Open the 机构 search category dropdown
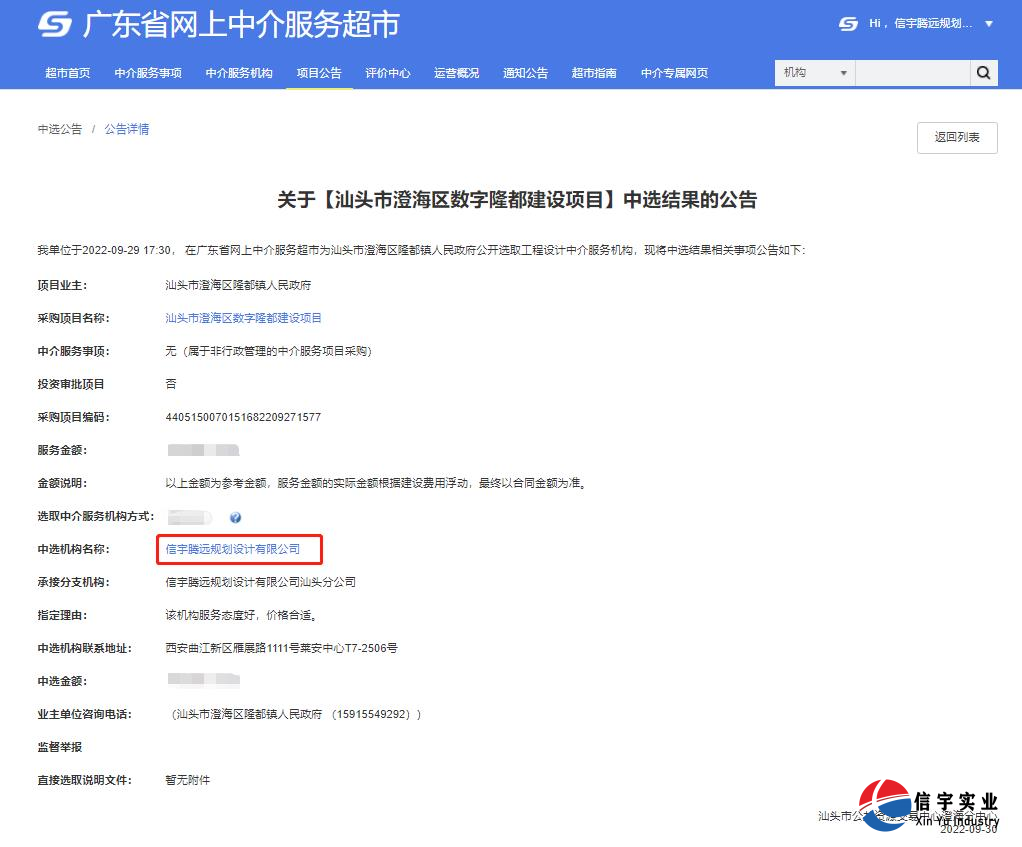This screenshot has height=847, width=1022. click(x=813, y=73)
